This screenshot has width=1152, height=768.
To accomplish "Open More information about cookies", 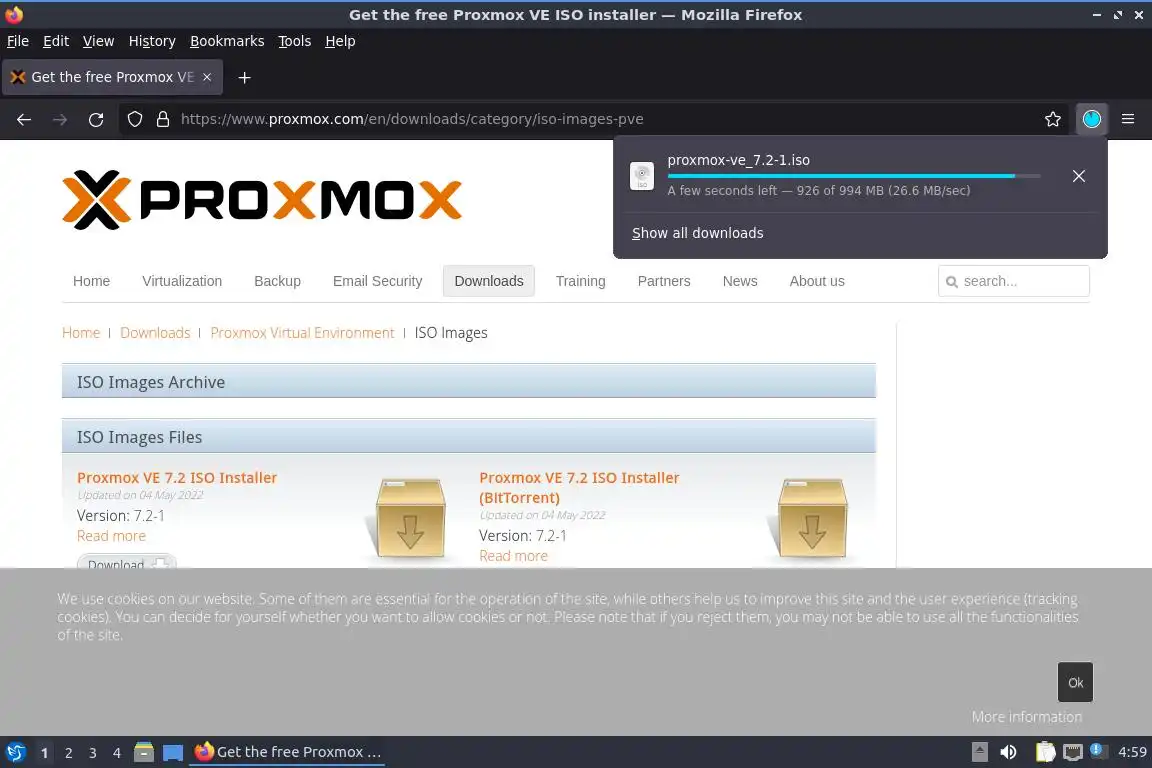I will [1026, 717].
